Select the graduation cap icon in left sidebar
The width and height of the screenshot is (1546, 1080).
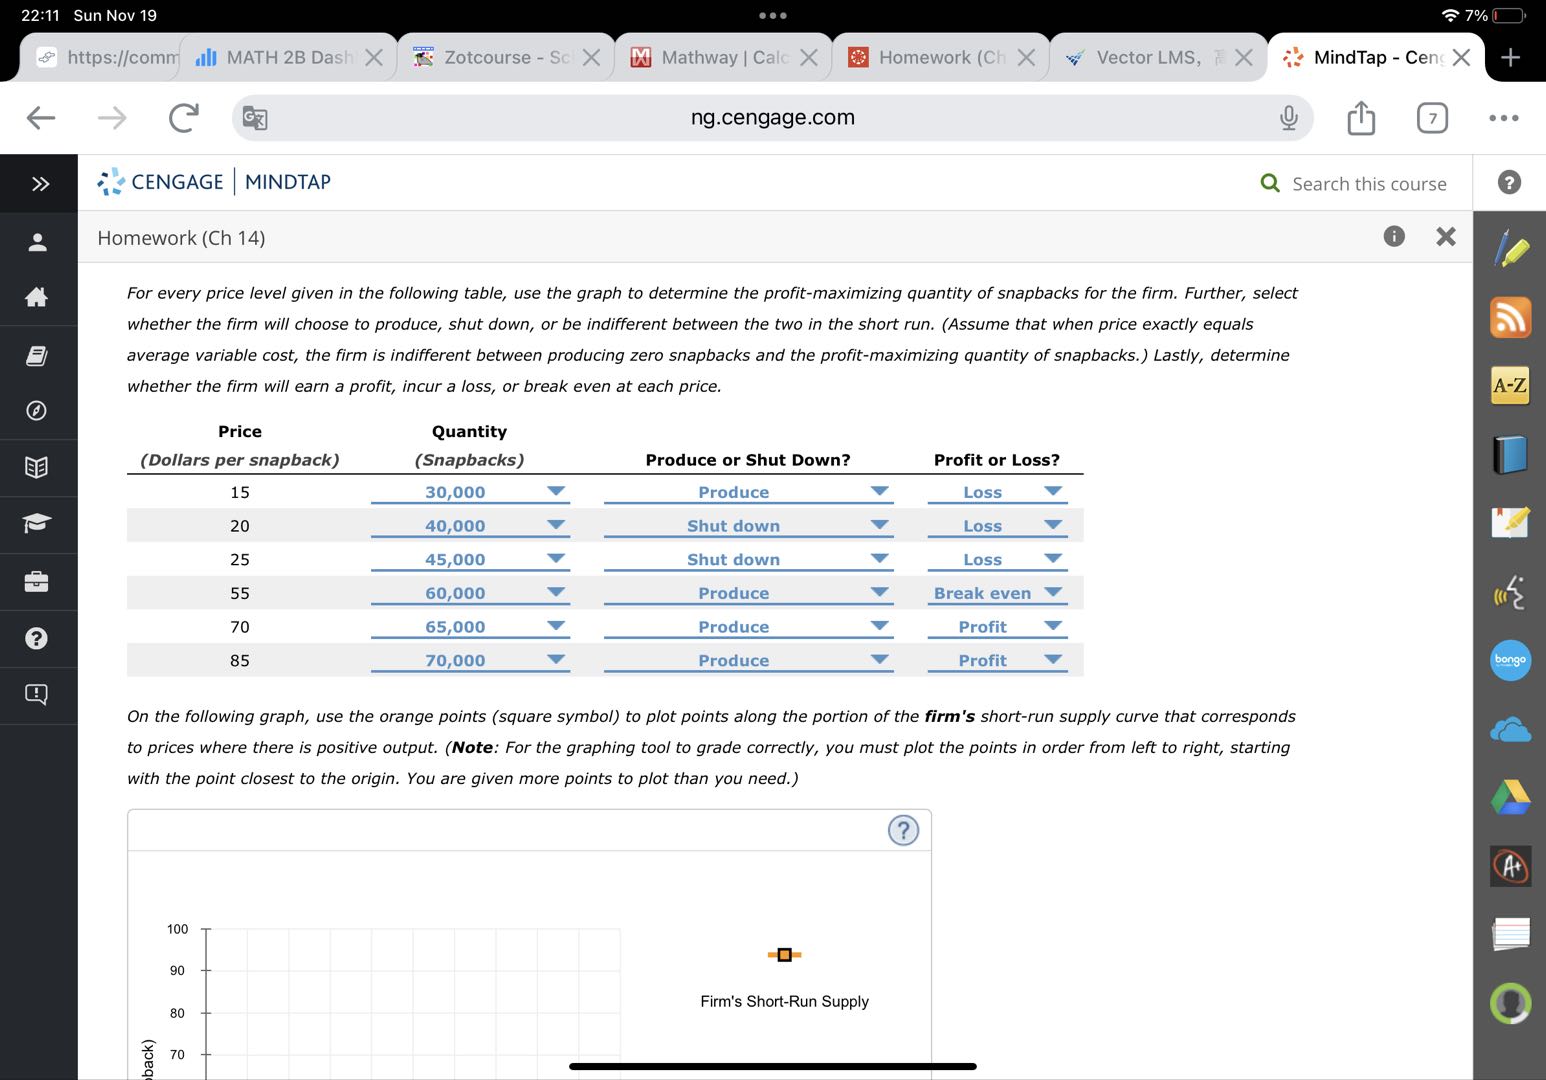[x=38, y=525]
